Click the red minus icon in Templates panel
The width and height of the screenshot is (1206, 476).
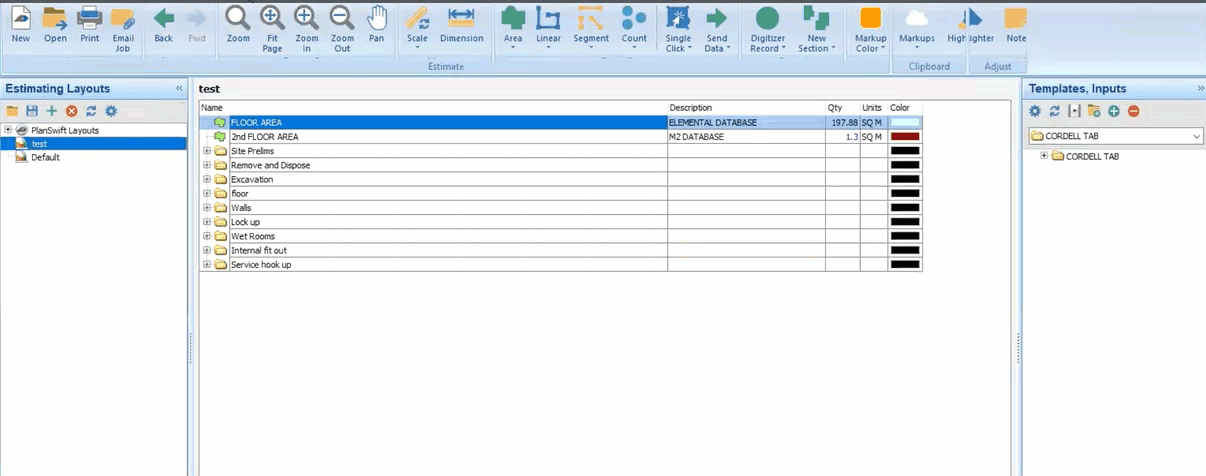click(1133, 111)
